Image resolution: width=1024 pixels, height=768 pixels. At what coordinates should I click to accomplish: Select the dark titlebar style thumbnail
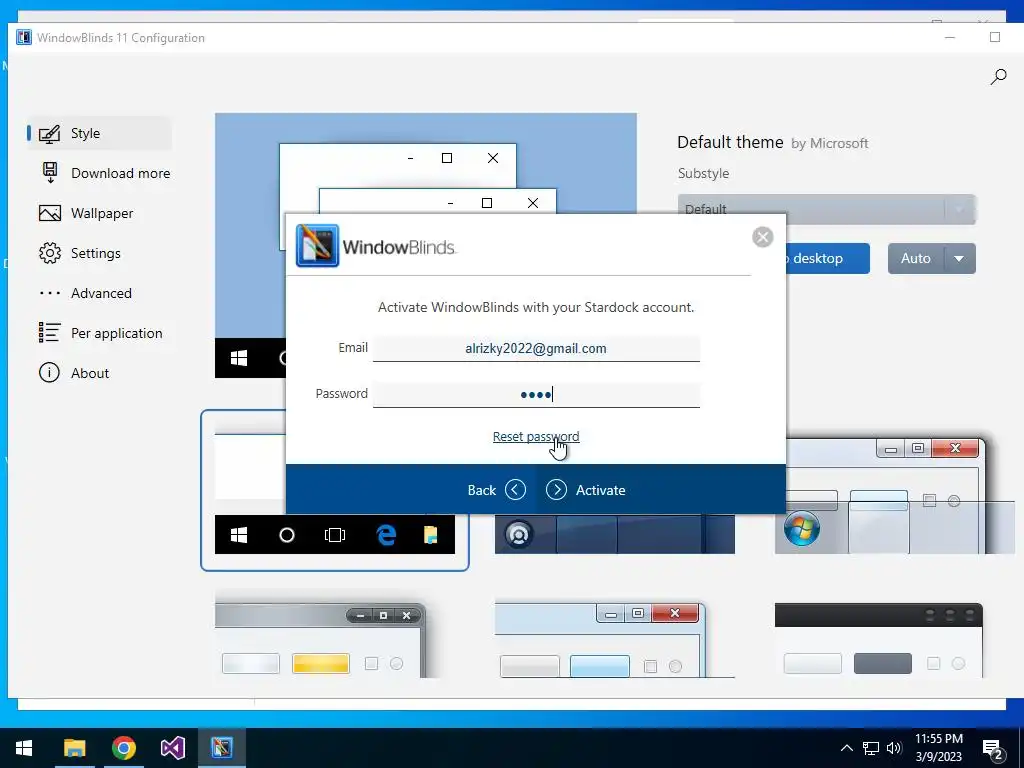[x=879, y=641]
